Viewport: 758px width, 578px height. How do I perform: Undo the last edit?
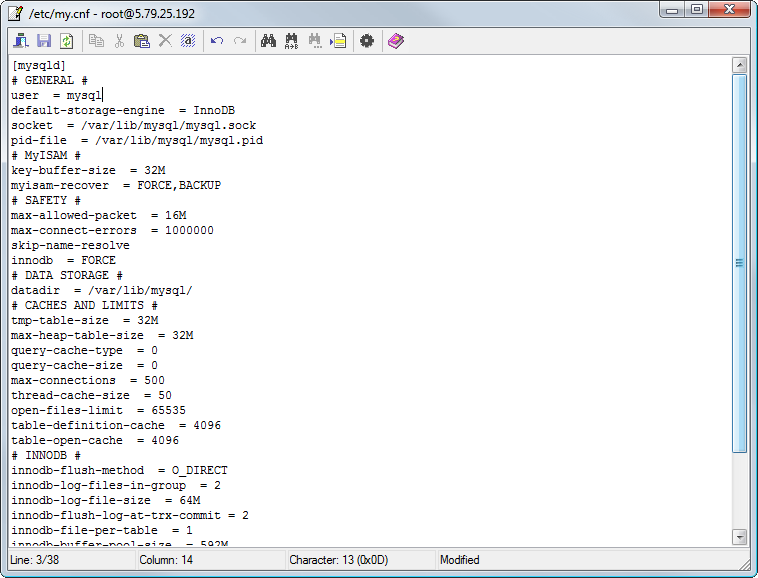(x=217, y=41)
